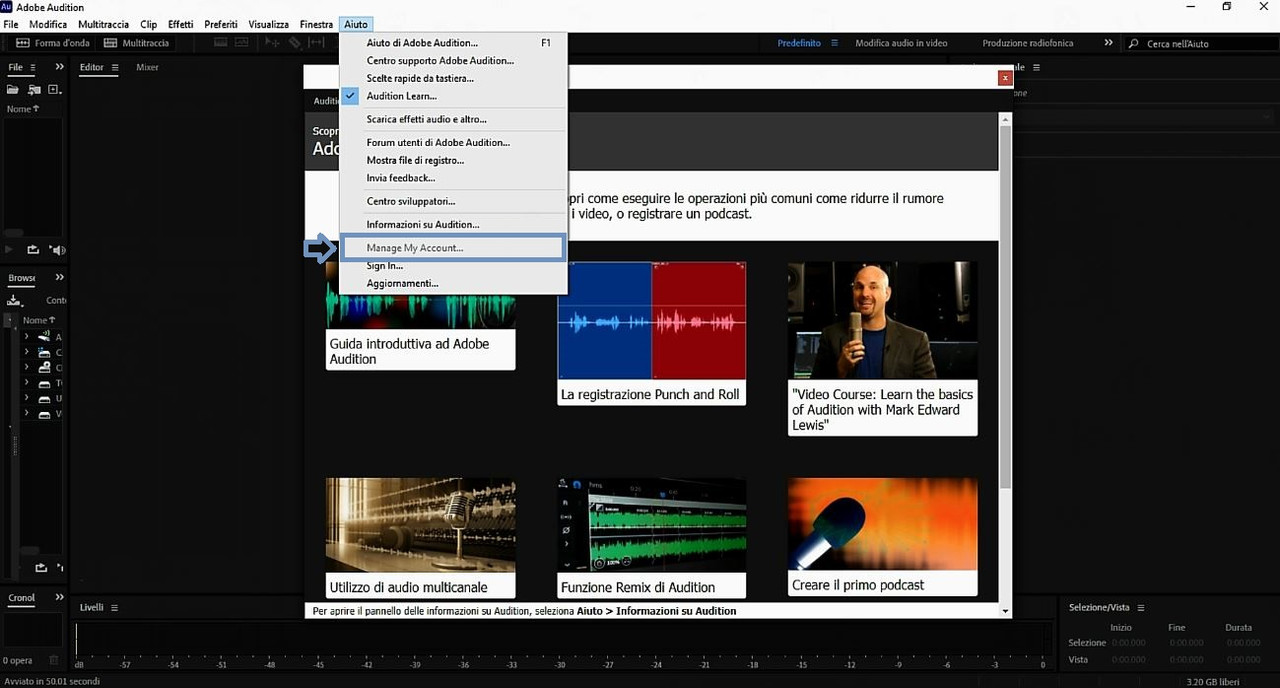This screenshot has height=688, width=1280.
Task: Click play button in File panel
Action: point(9,249)
